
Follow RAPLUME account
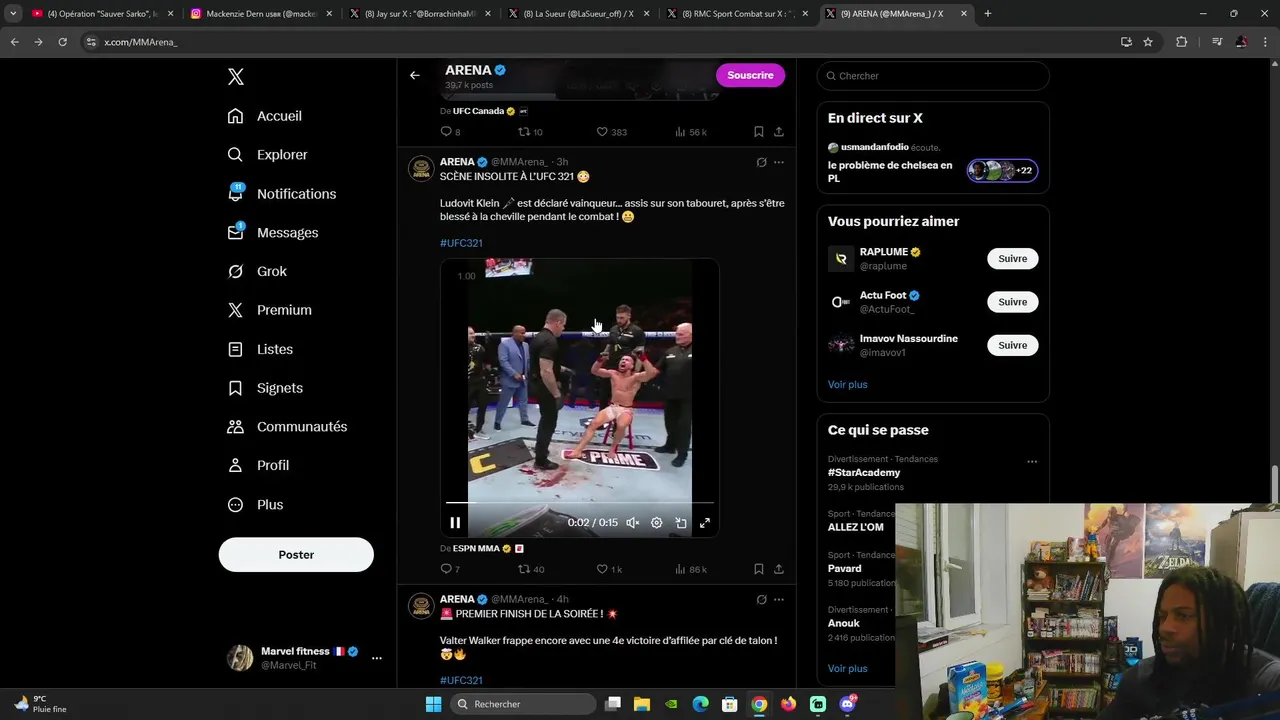point(1012,259)
